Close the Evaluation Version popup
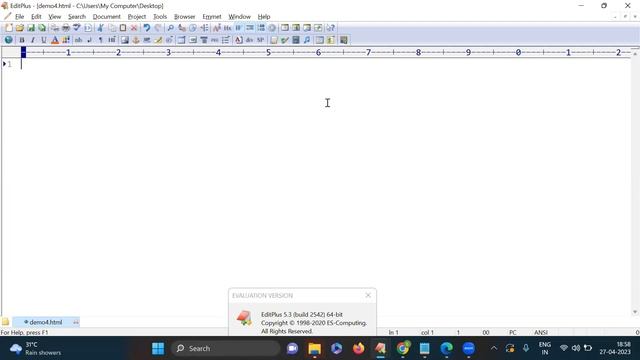The image size is (640, 360). pyautogui.click(x=368, y=295)
